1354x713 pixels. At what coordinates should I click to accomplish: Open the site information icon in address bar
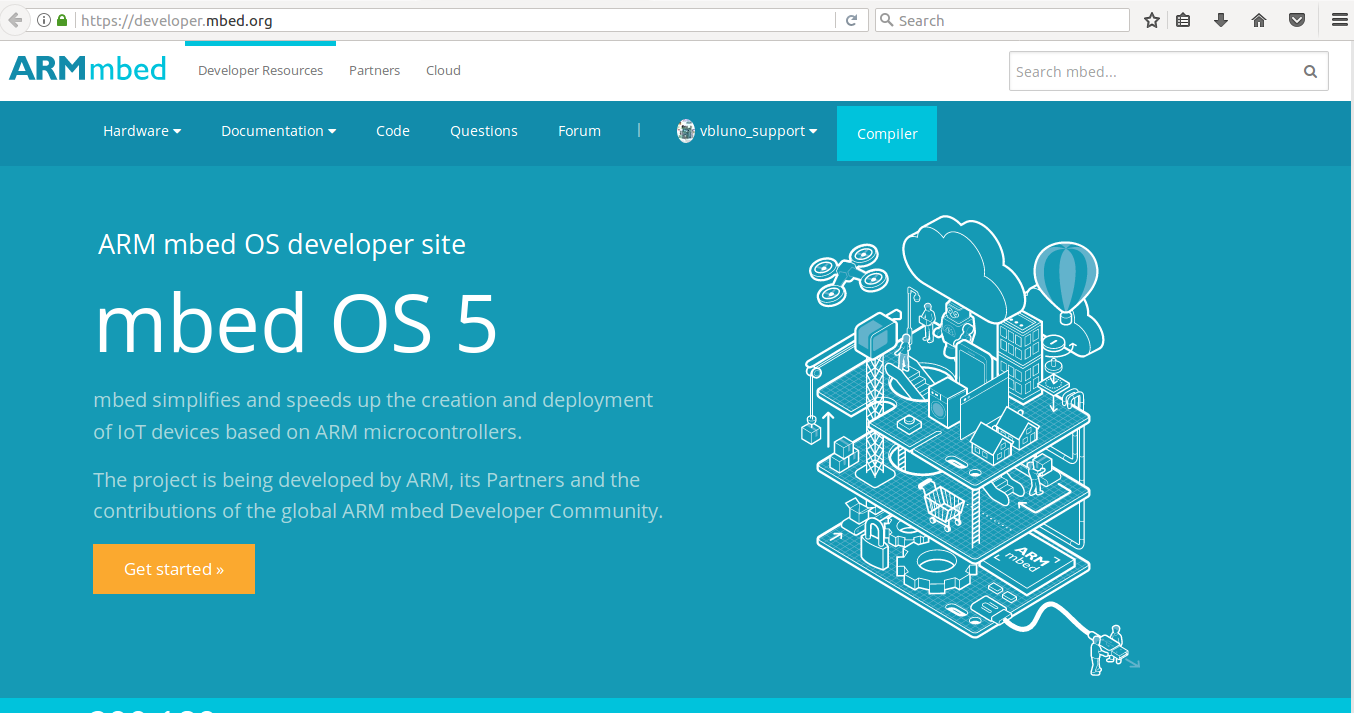pos(44,20)
